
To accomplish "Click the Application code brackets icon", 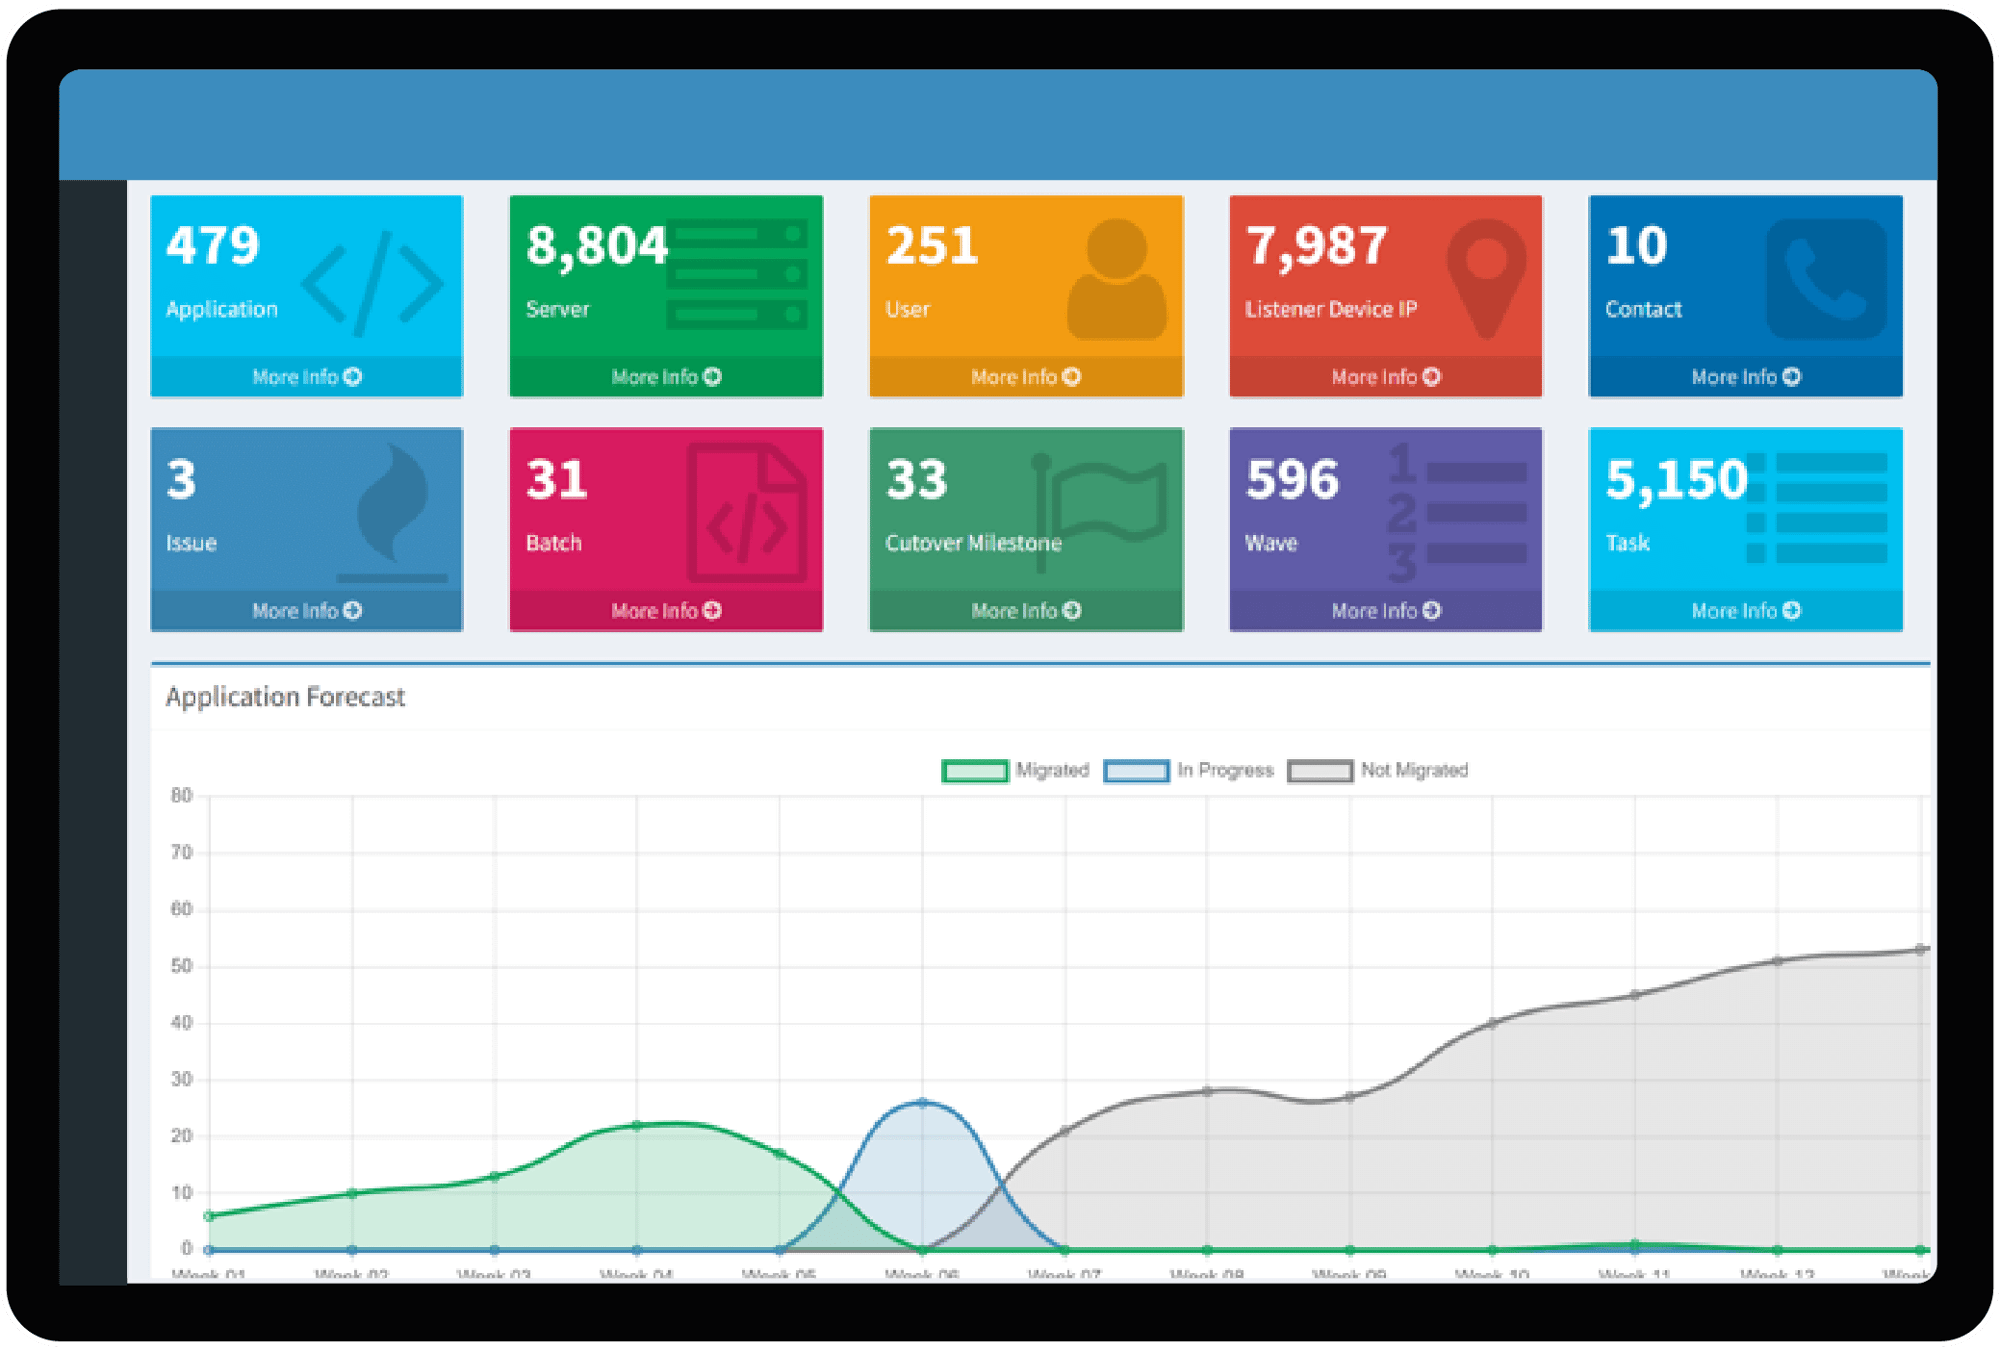I will 372,283.
